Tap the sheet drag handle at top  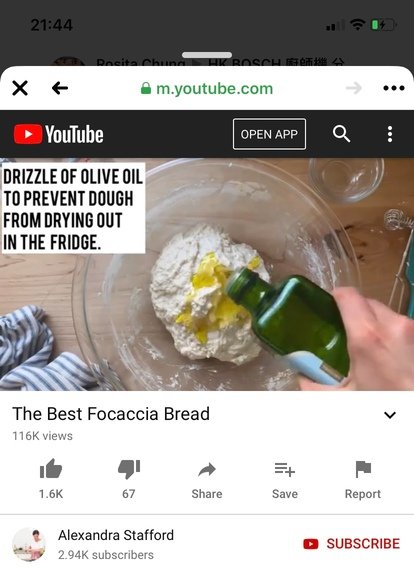pyautogui.click(x=207, y=55)
